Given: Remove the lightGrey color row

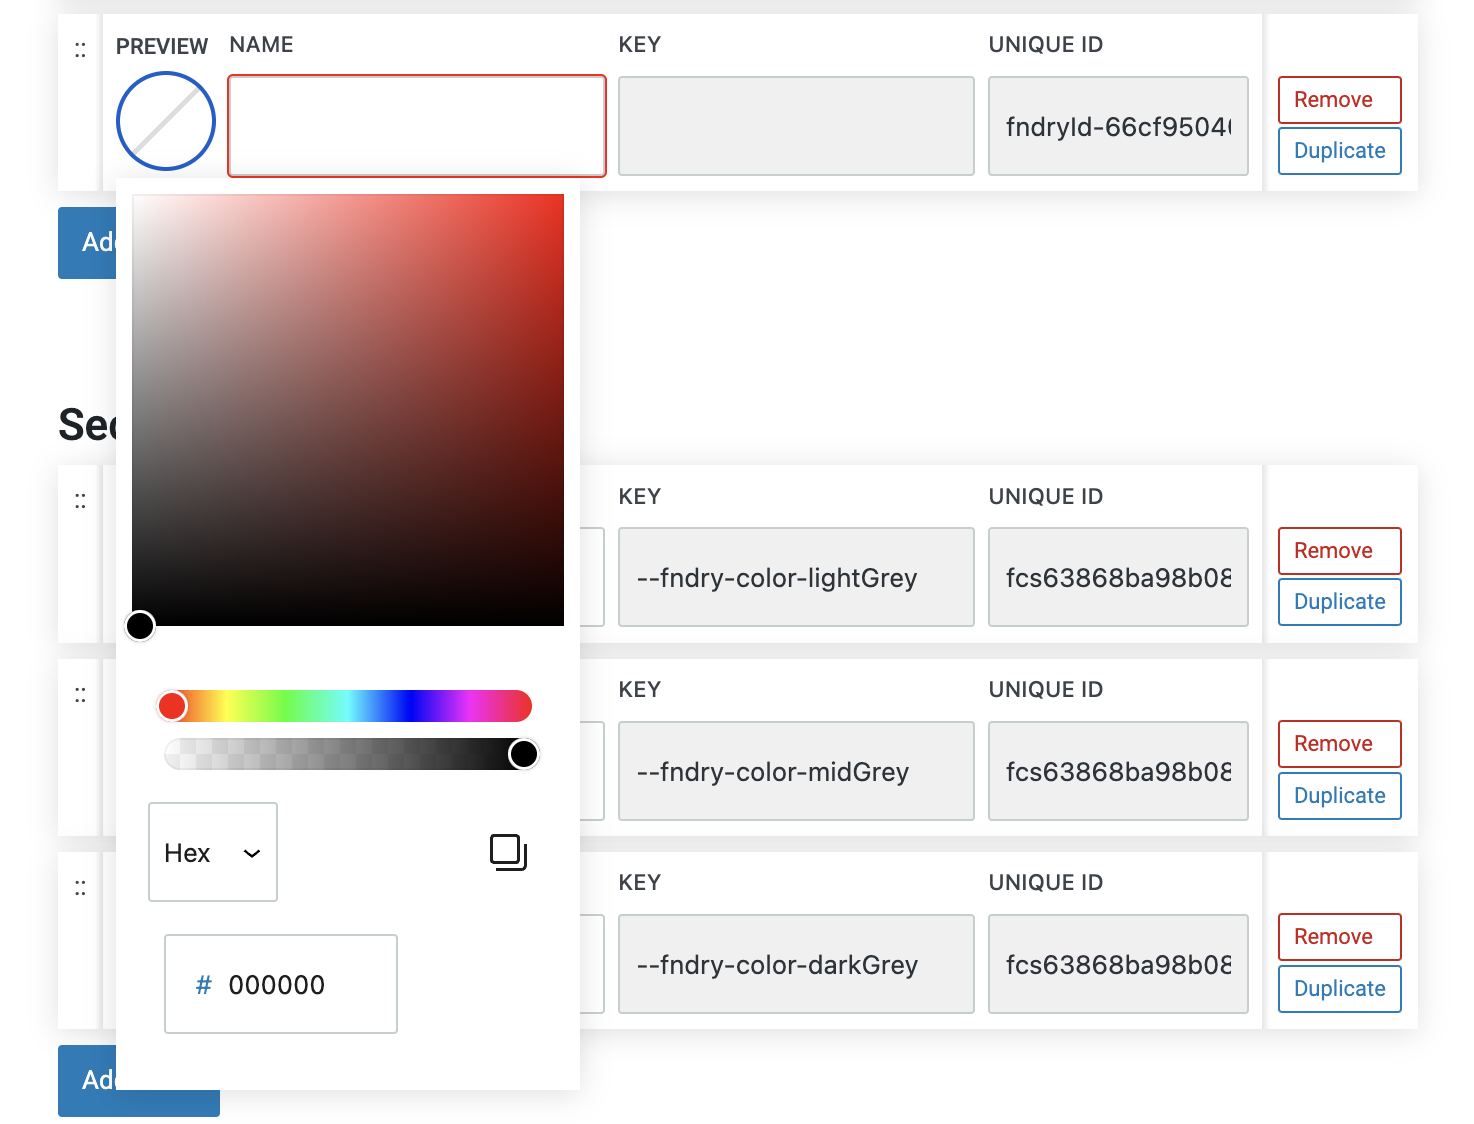Looking at the screenshot, I should coord(1339,551).
